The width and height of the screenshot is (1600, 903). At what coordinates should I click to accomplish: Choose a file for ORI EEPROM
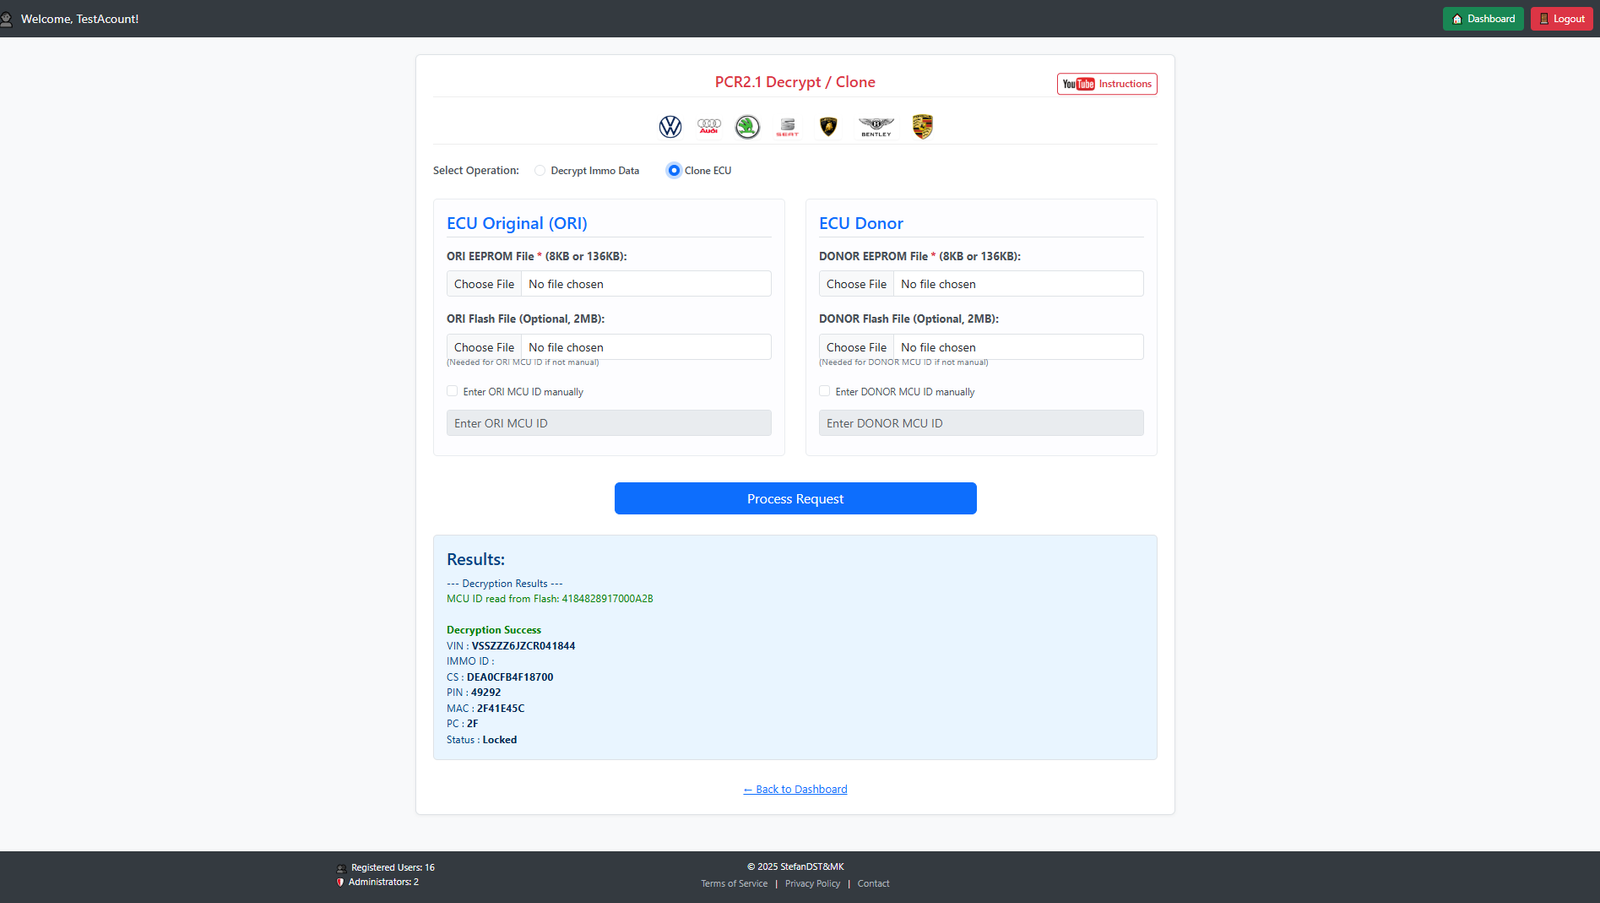(484, 284)
